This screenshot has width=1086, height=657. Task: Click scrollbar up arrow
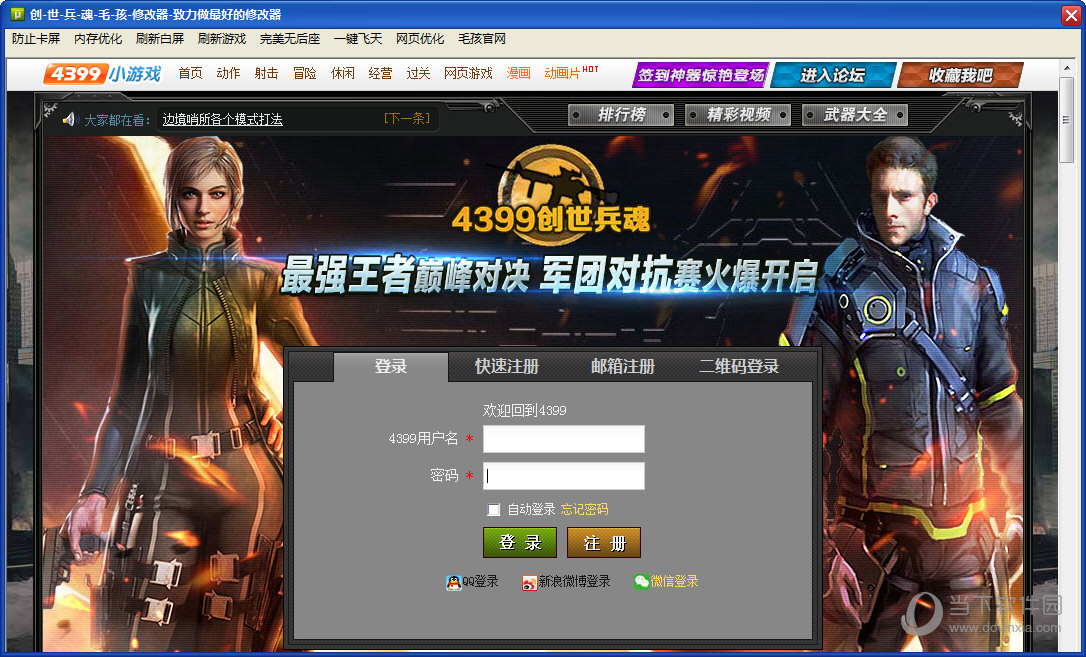click(1066, 69)
